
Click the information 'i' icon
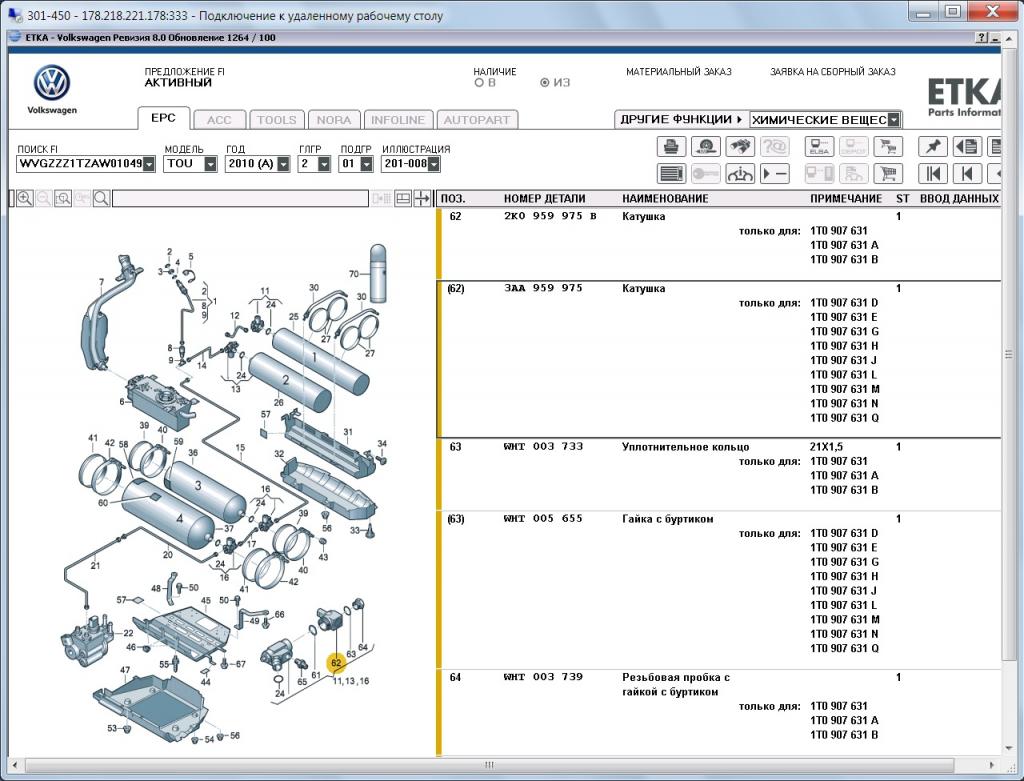click(x=739, y=174)
